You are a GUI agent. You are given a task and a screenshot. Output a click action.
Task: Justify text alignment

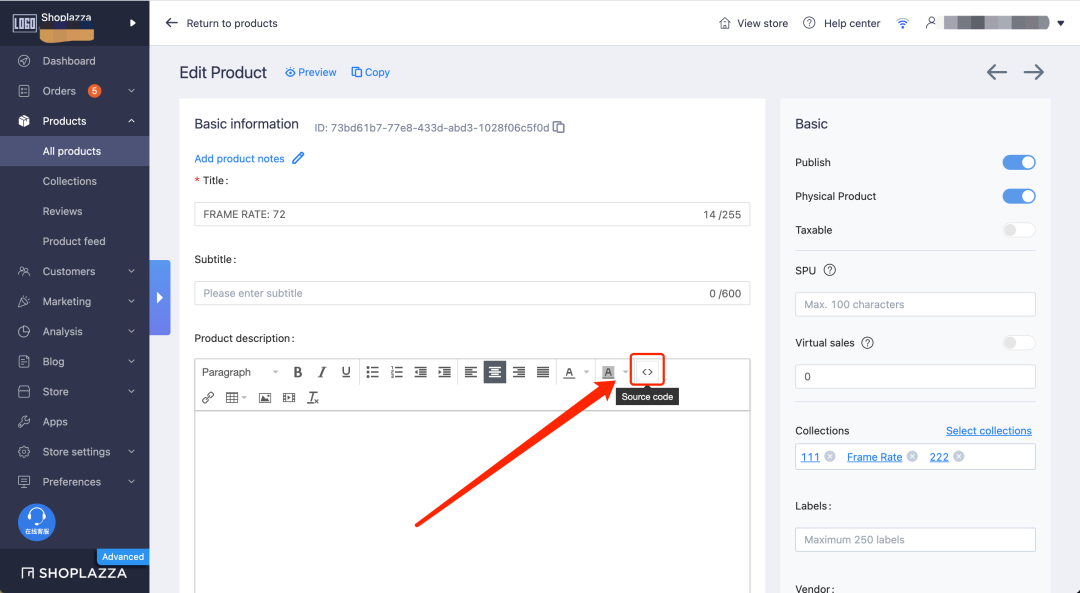click(543, 372)
